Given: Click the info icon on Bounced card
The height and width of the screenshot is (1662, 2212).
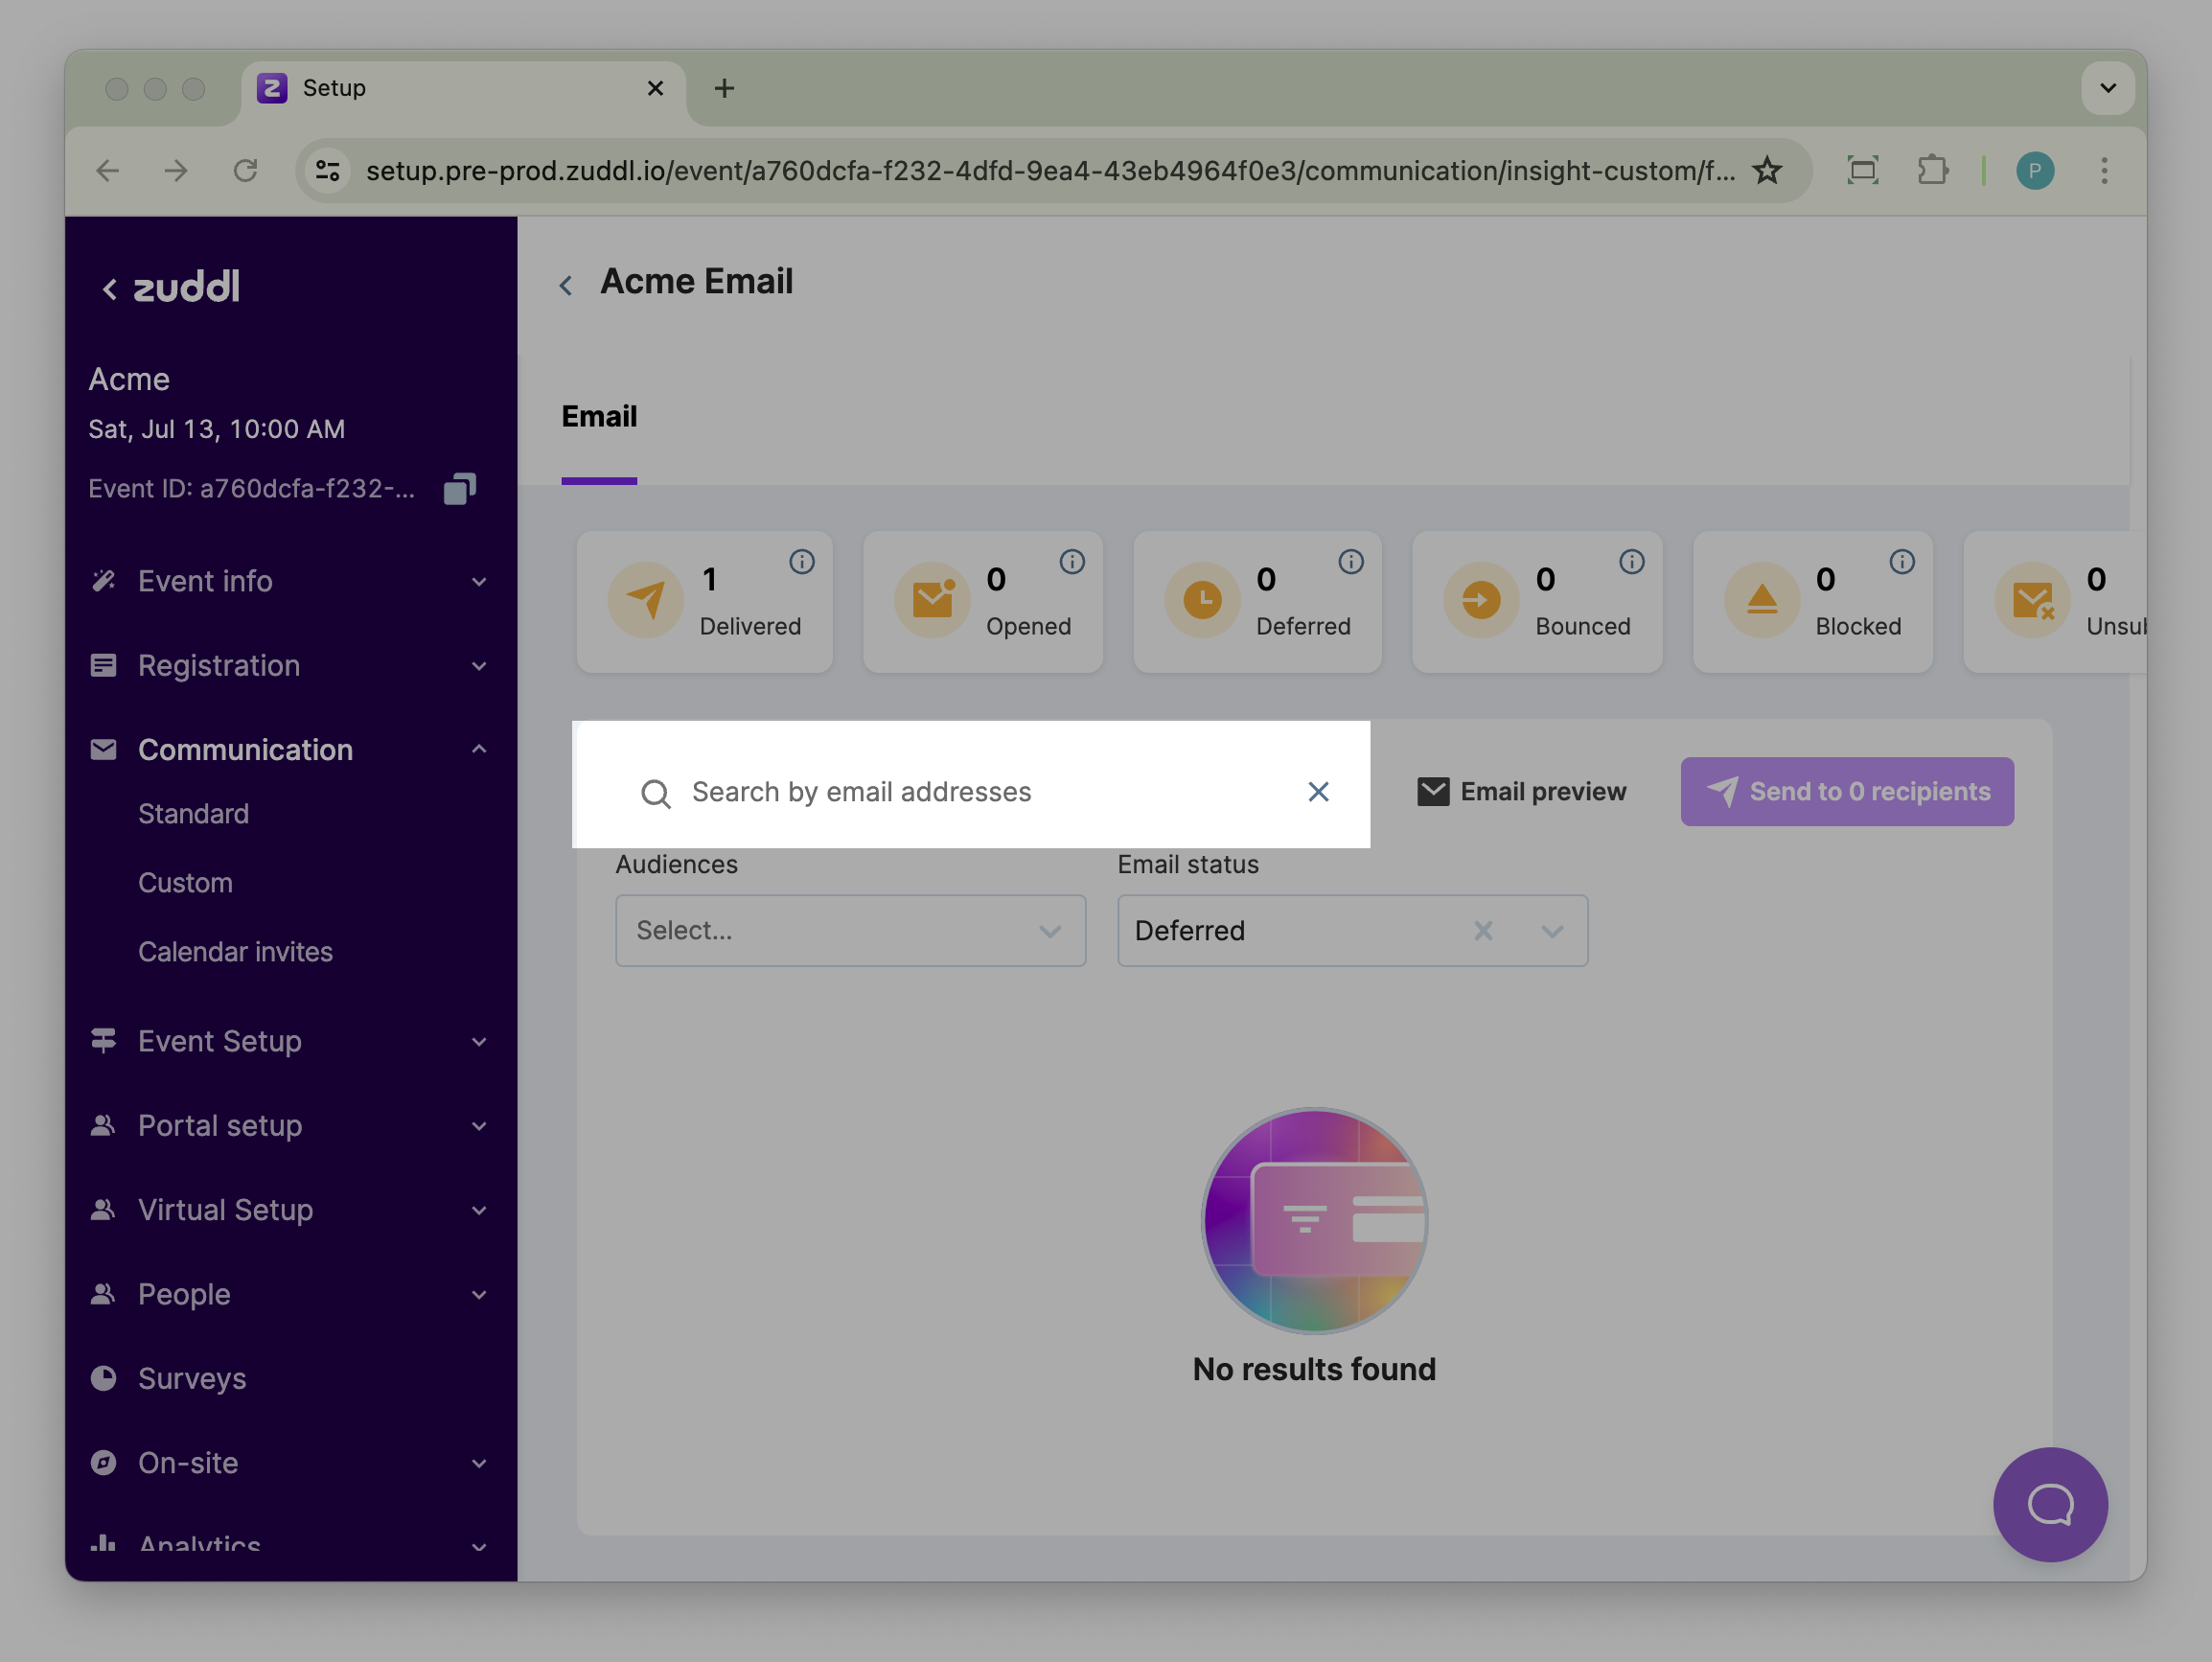Looking at the screenshot, I should click(x=1631, y=562).
